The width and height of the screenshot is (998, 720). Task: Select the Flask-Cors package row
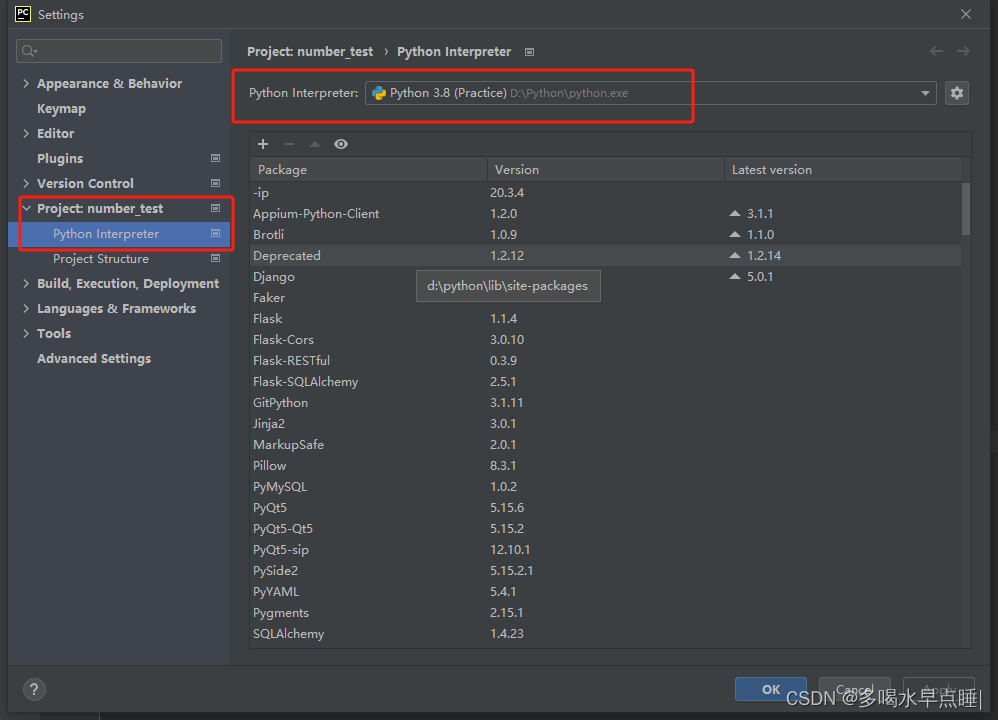(x=605, y=339)
